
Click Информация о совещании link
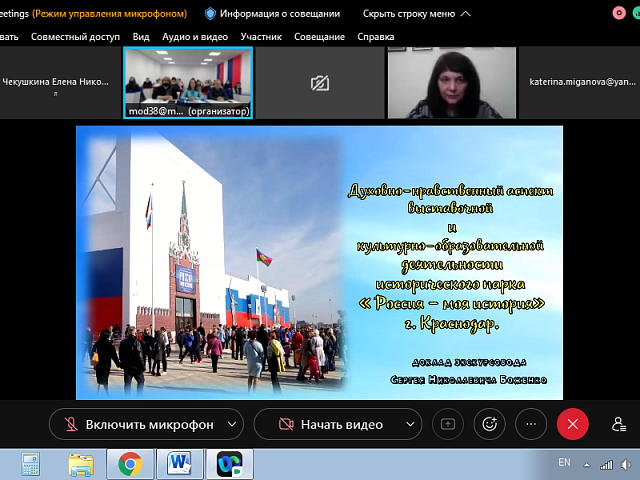click(280, 14)
